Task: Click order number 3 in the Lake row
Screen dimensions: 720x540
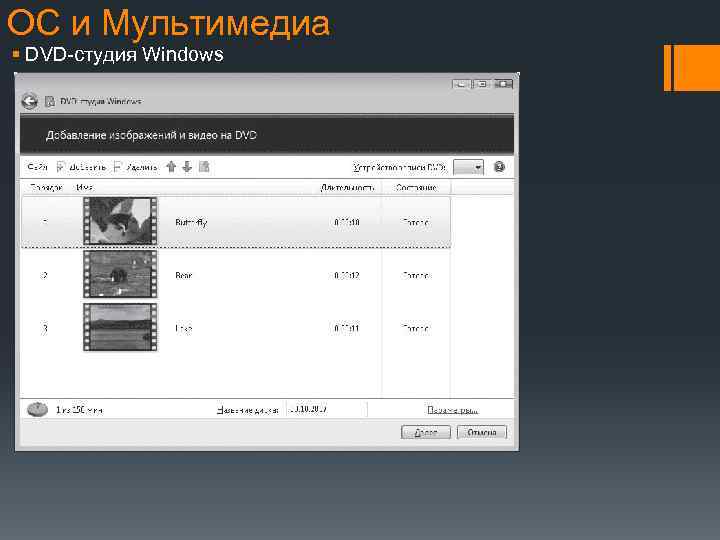Action: point(45,329)
